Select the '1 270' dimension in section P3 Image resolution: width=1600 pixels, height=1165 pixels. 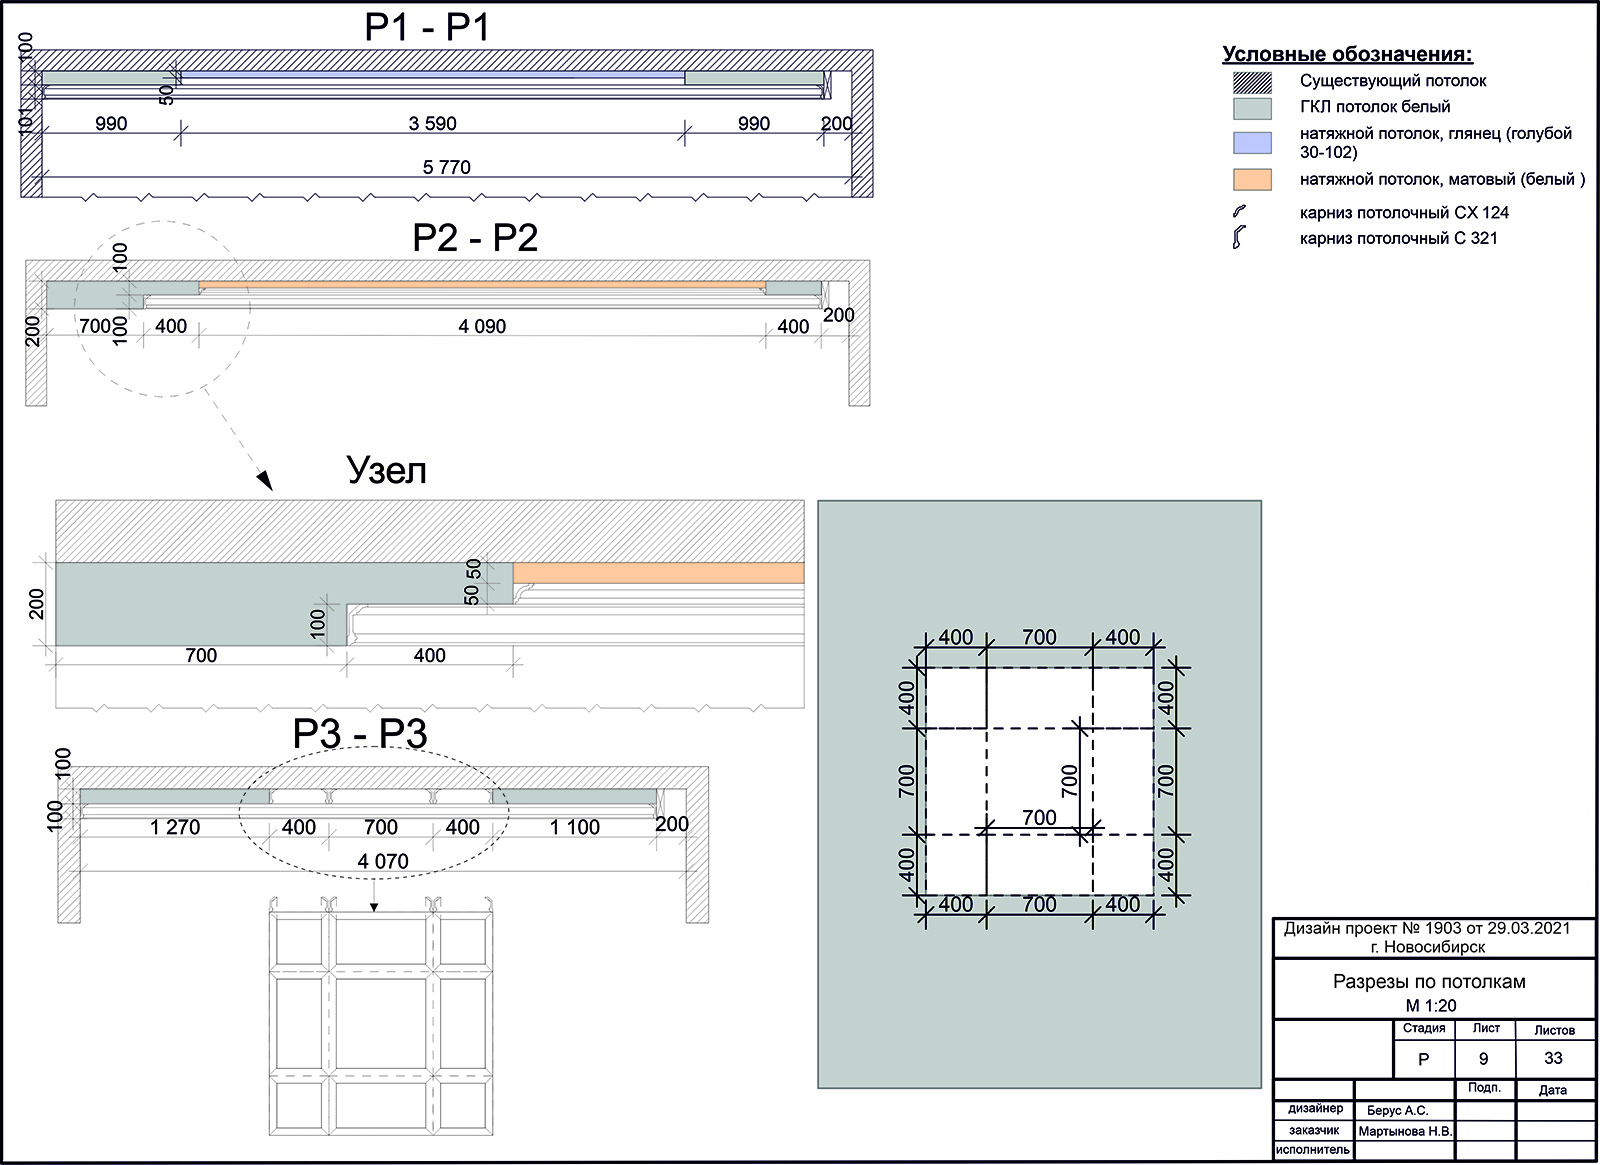click(x=175, y=827)
